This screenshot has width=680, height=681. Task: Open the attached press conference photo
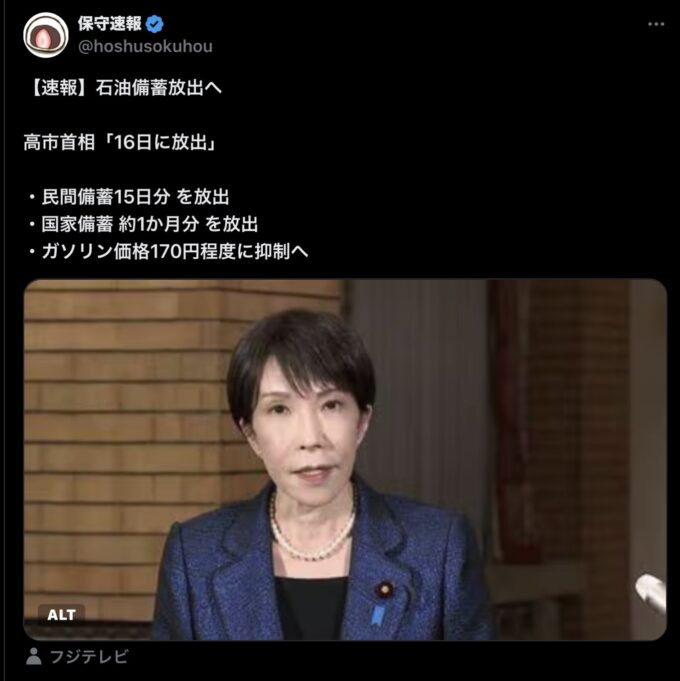point(345,460)
